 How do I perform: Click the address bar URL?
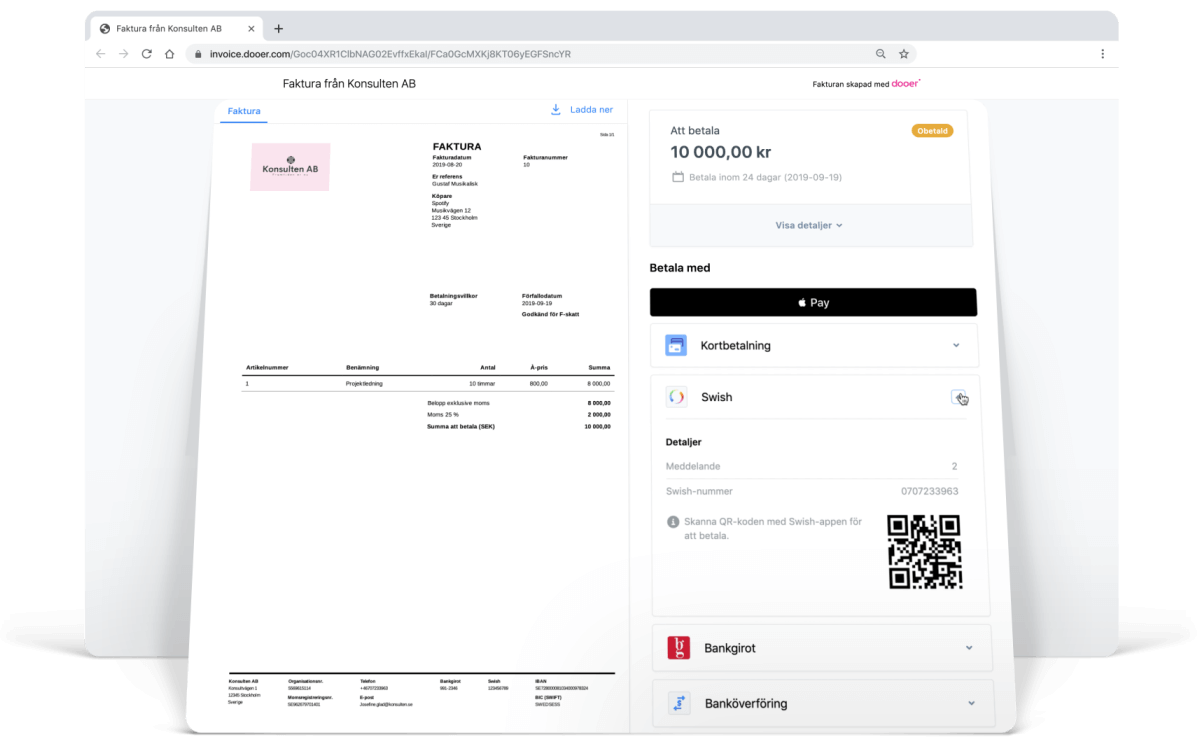click(390, 54)
